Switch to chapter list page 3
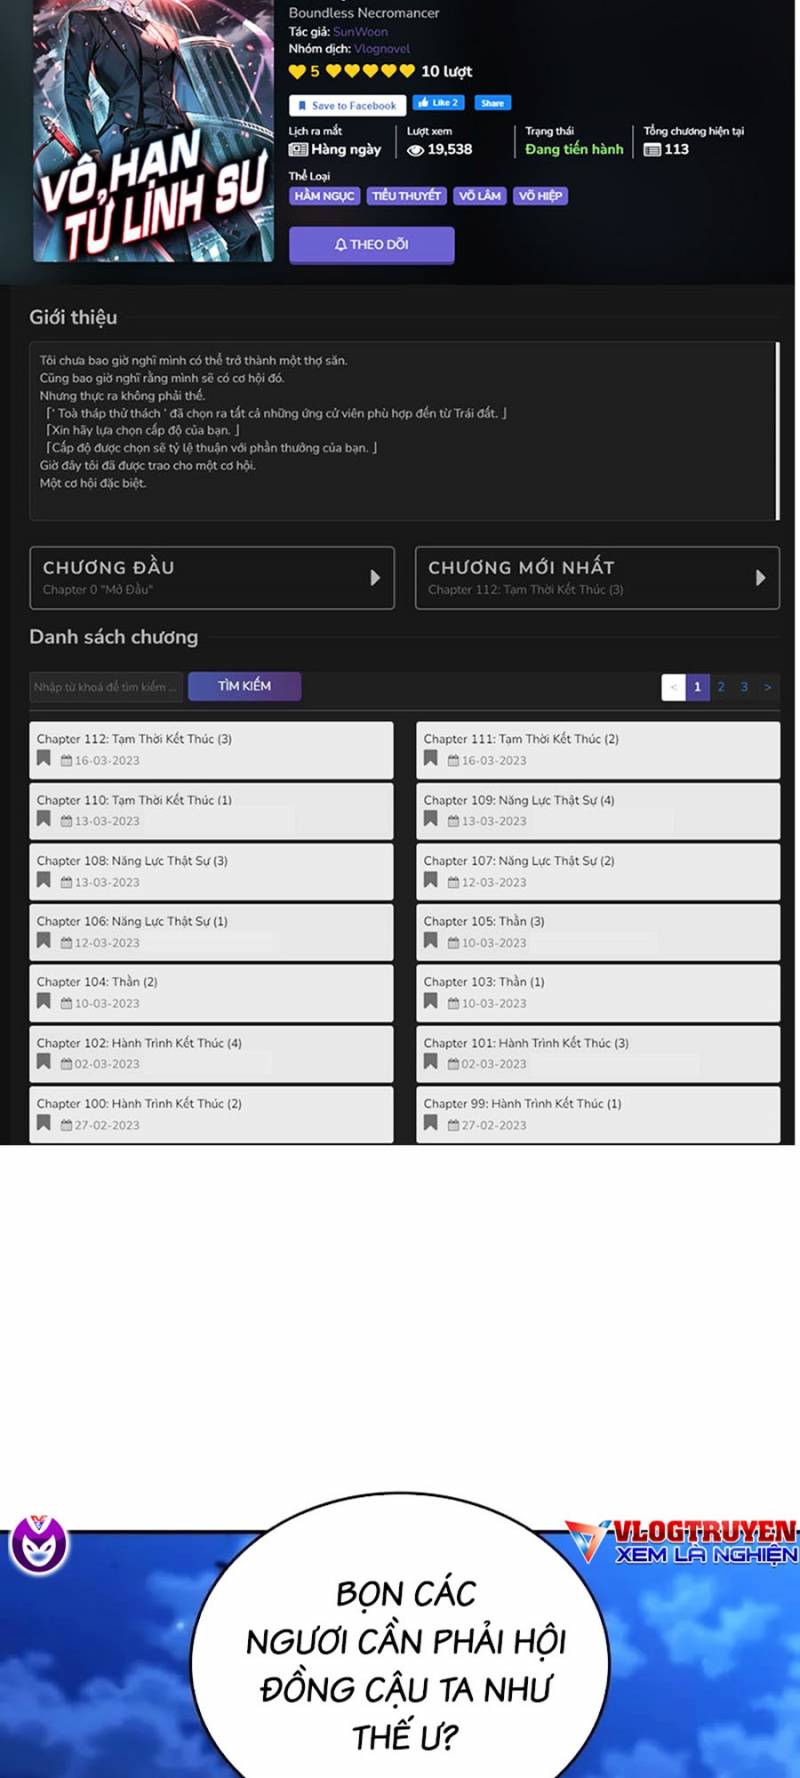The height and width of the screenshot is (1778, 800). click(744, 687)
